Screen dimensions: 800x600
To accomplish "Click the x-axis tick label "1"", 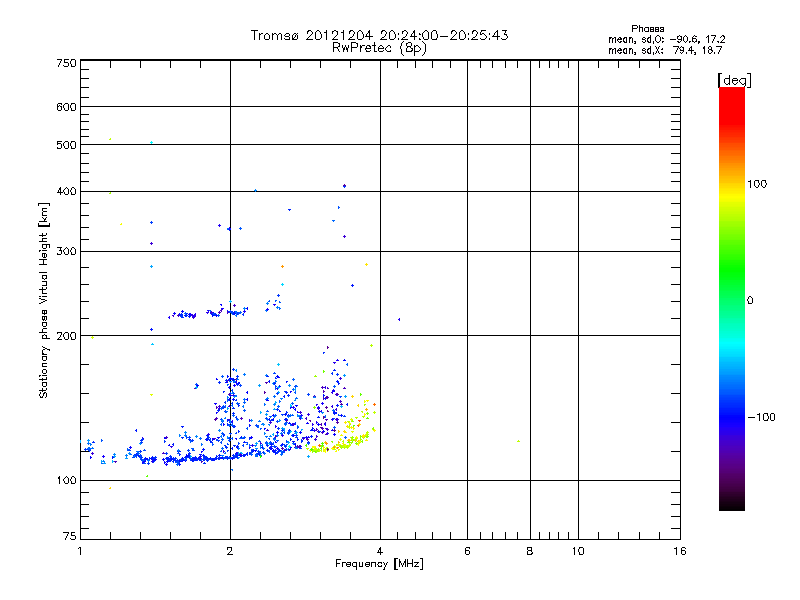I will click(x=80, y=551).
